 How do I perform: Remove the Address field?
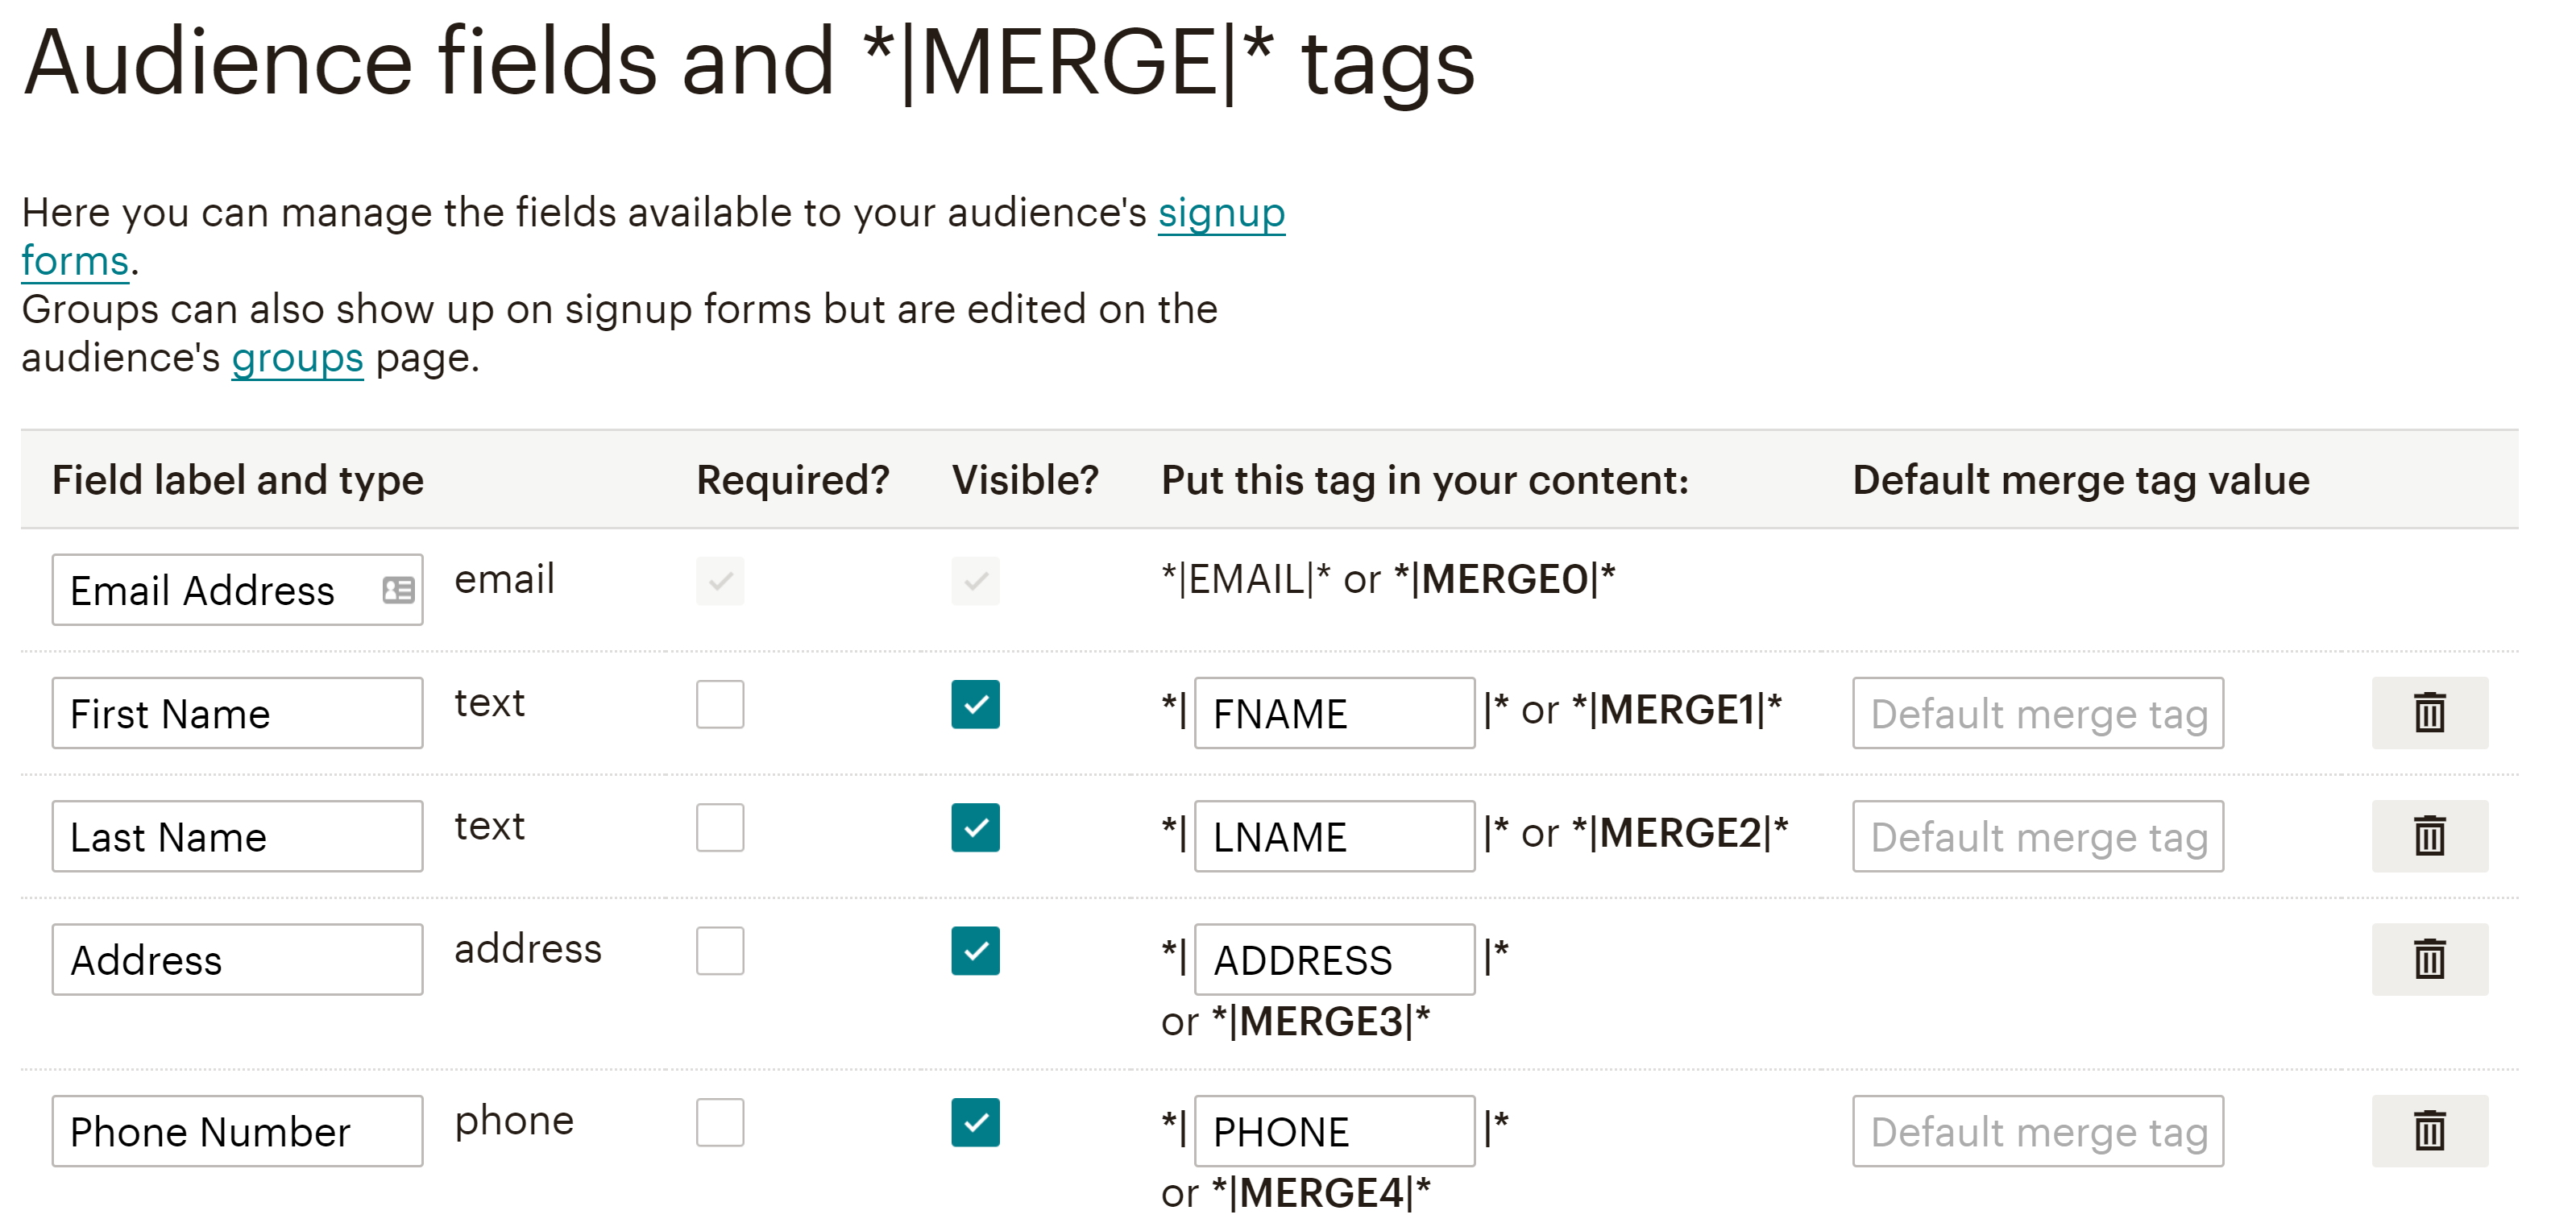tap(2430, 959)
